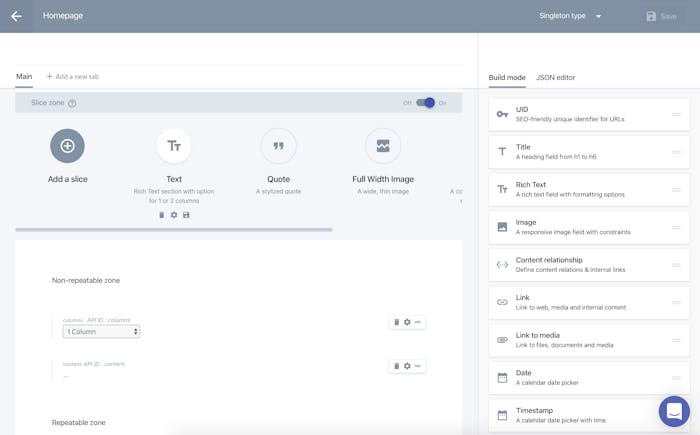Click the 'columns API ID : columns' label
700x435 pixels.
tap(96, 320)
